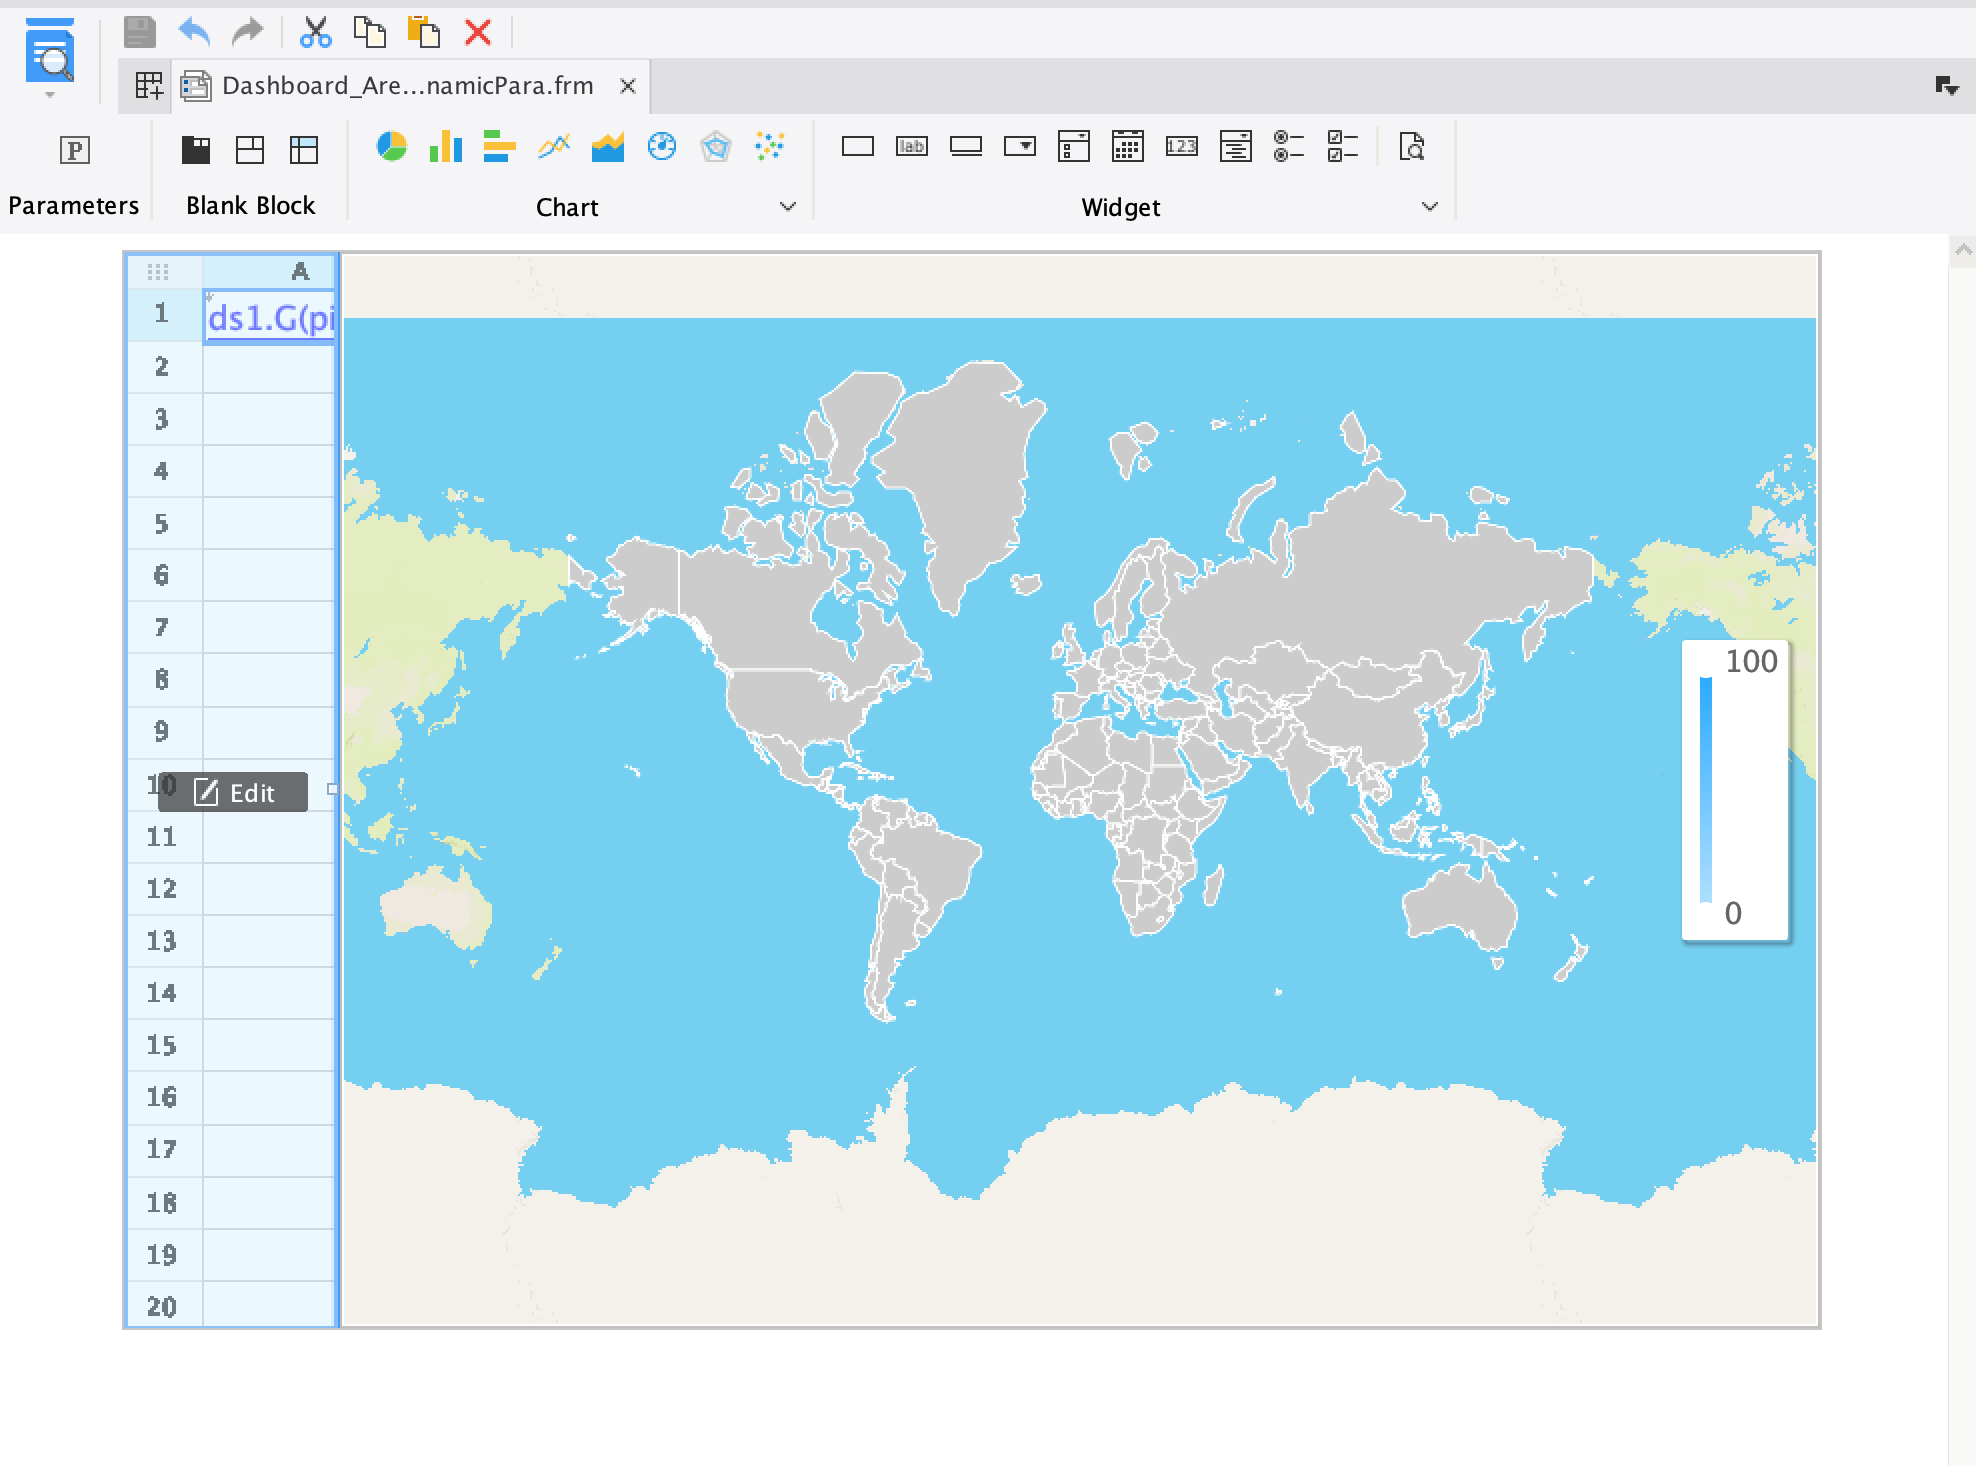
Task: Add a scatter chart
Action: [770, 147]
